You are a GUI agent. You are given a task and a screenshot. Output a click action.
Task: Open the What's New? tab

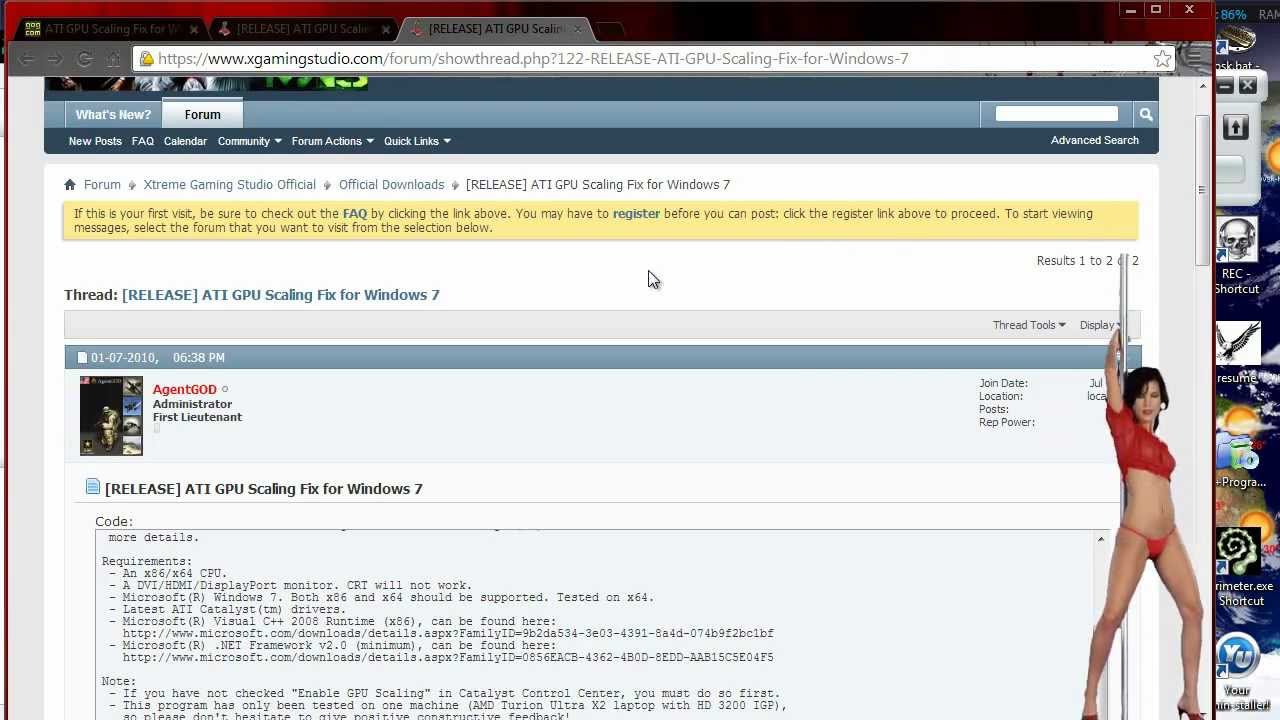pyautogui.click(x=113, y=115)
